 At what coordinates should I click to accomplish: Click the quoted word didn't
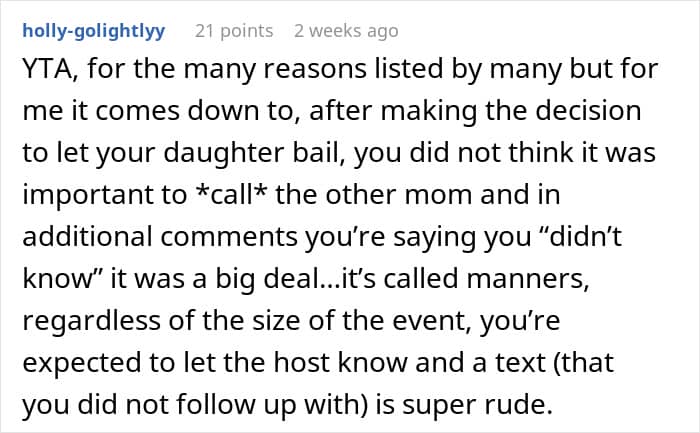582,237
